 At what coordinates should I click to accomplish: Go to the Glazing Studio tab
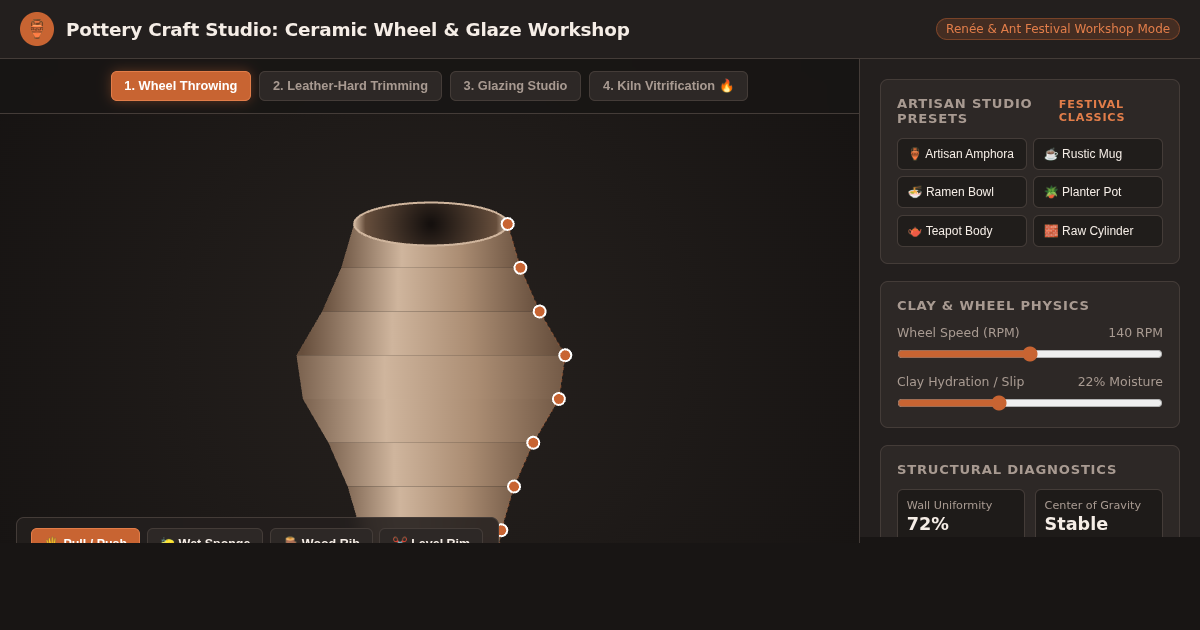tap(515, 86)
